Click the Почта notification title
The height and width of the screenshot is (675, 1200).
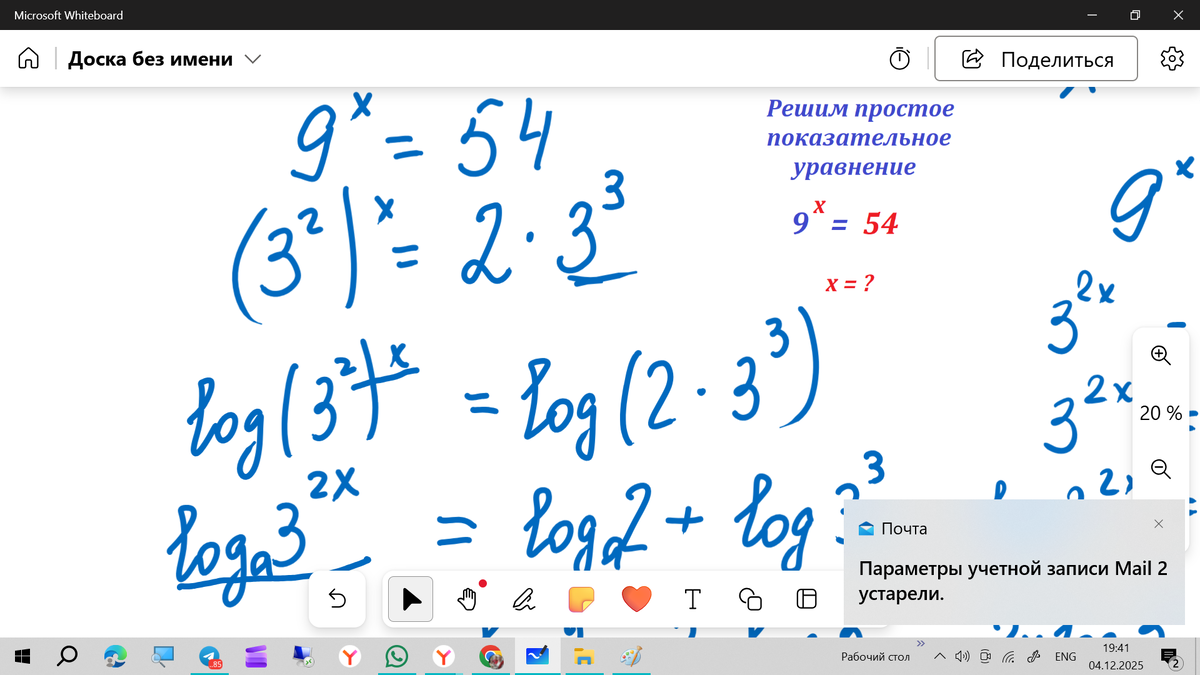click(904, 528)
